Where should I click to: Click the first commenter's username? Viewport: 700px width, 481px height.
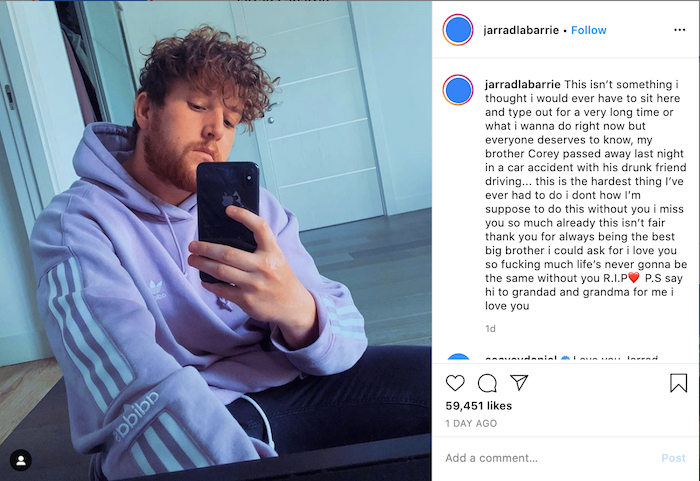(521, 358)
